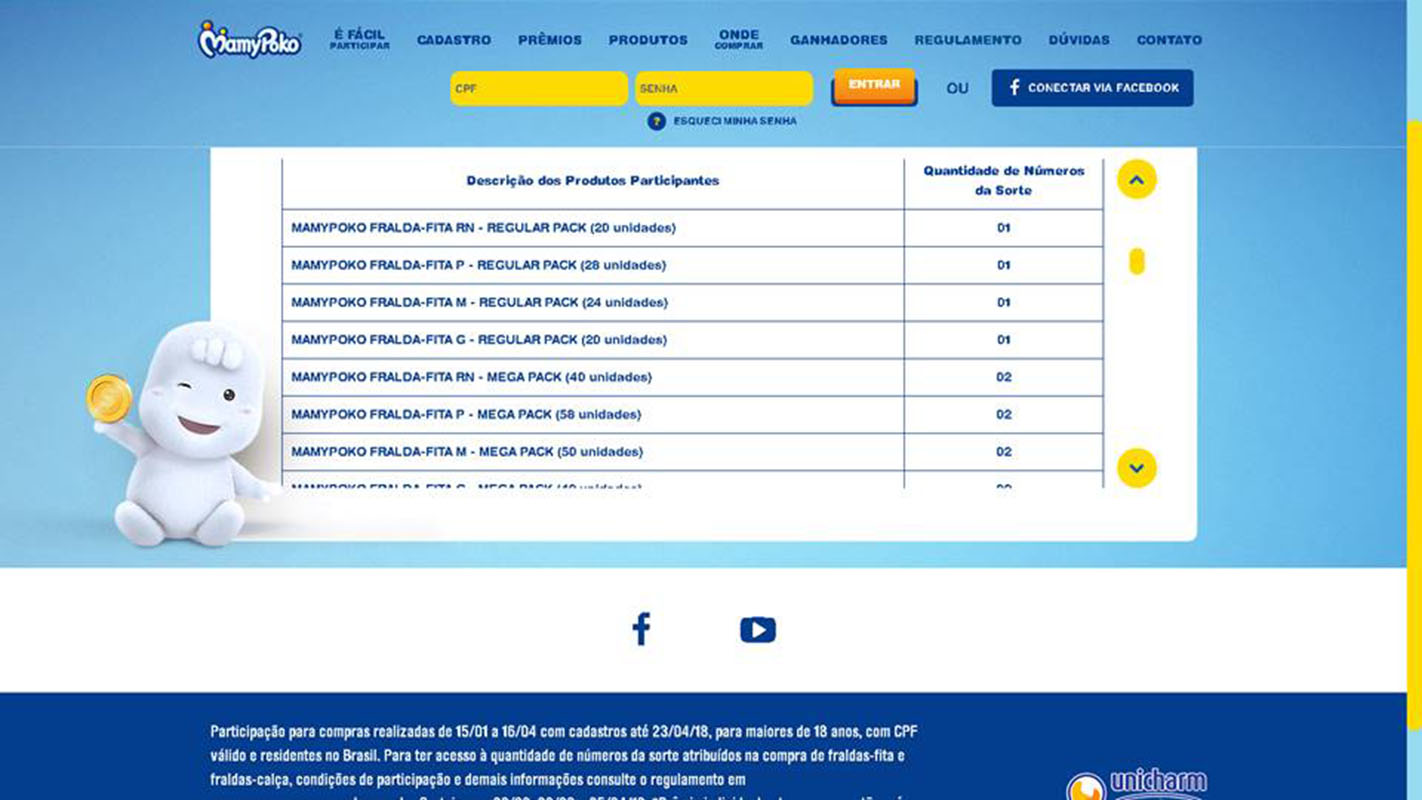This screenshot has width=1422, height=800.
Task: Focus the CPF input field
Action: click(x=539, y=88)
